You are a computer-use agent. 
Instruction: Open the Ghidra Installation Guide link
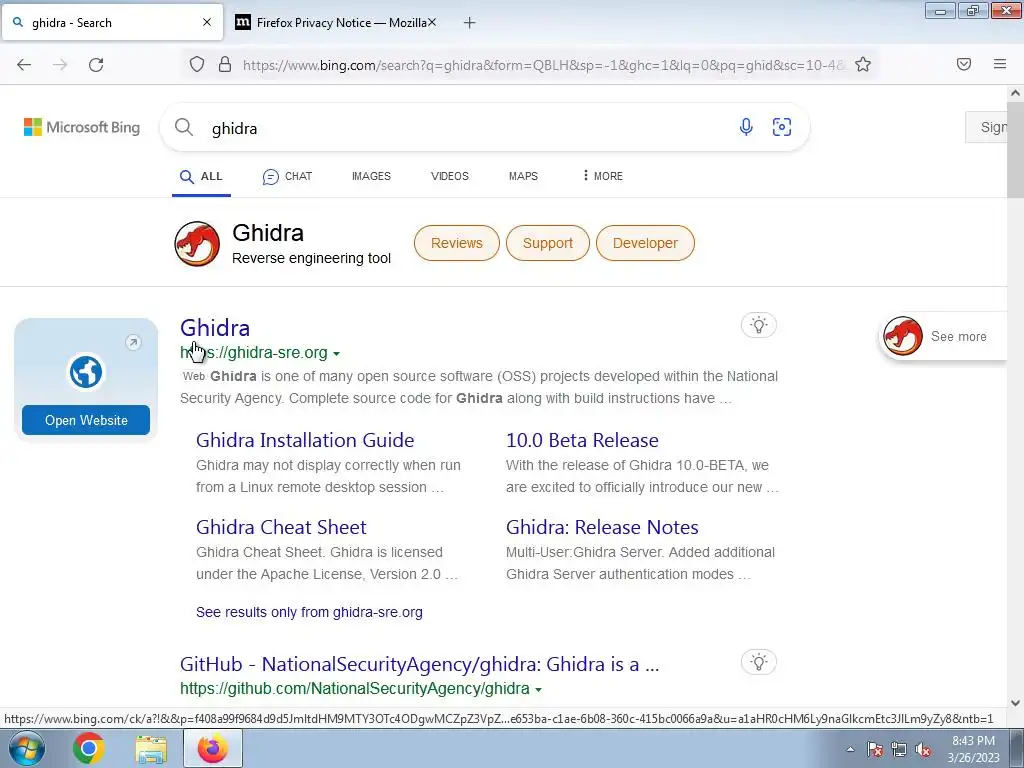(305, 440)
